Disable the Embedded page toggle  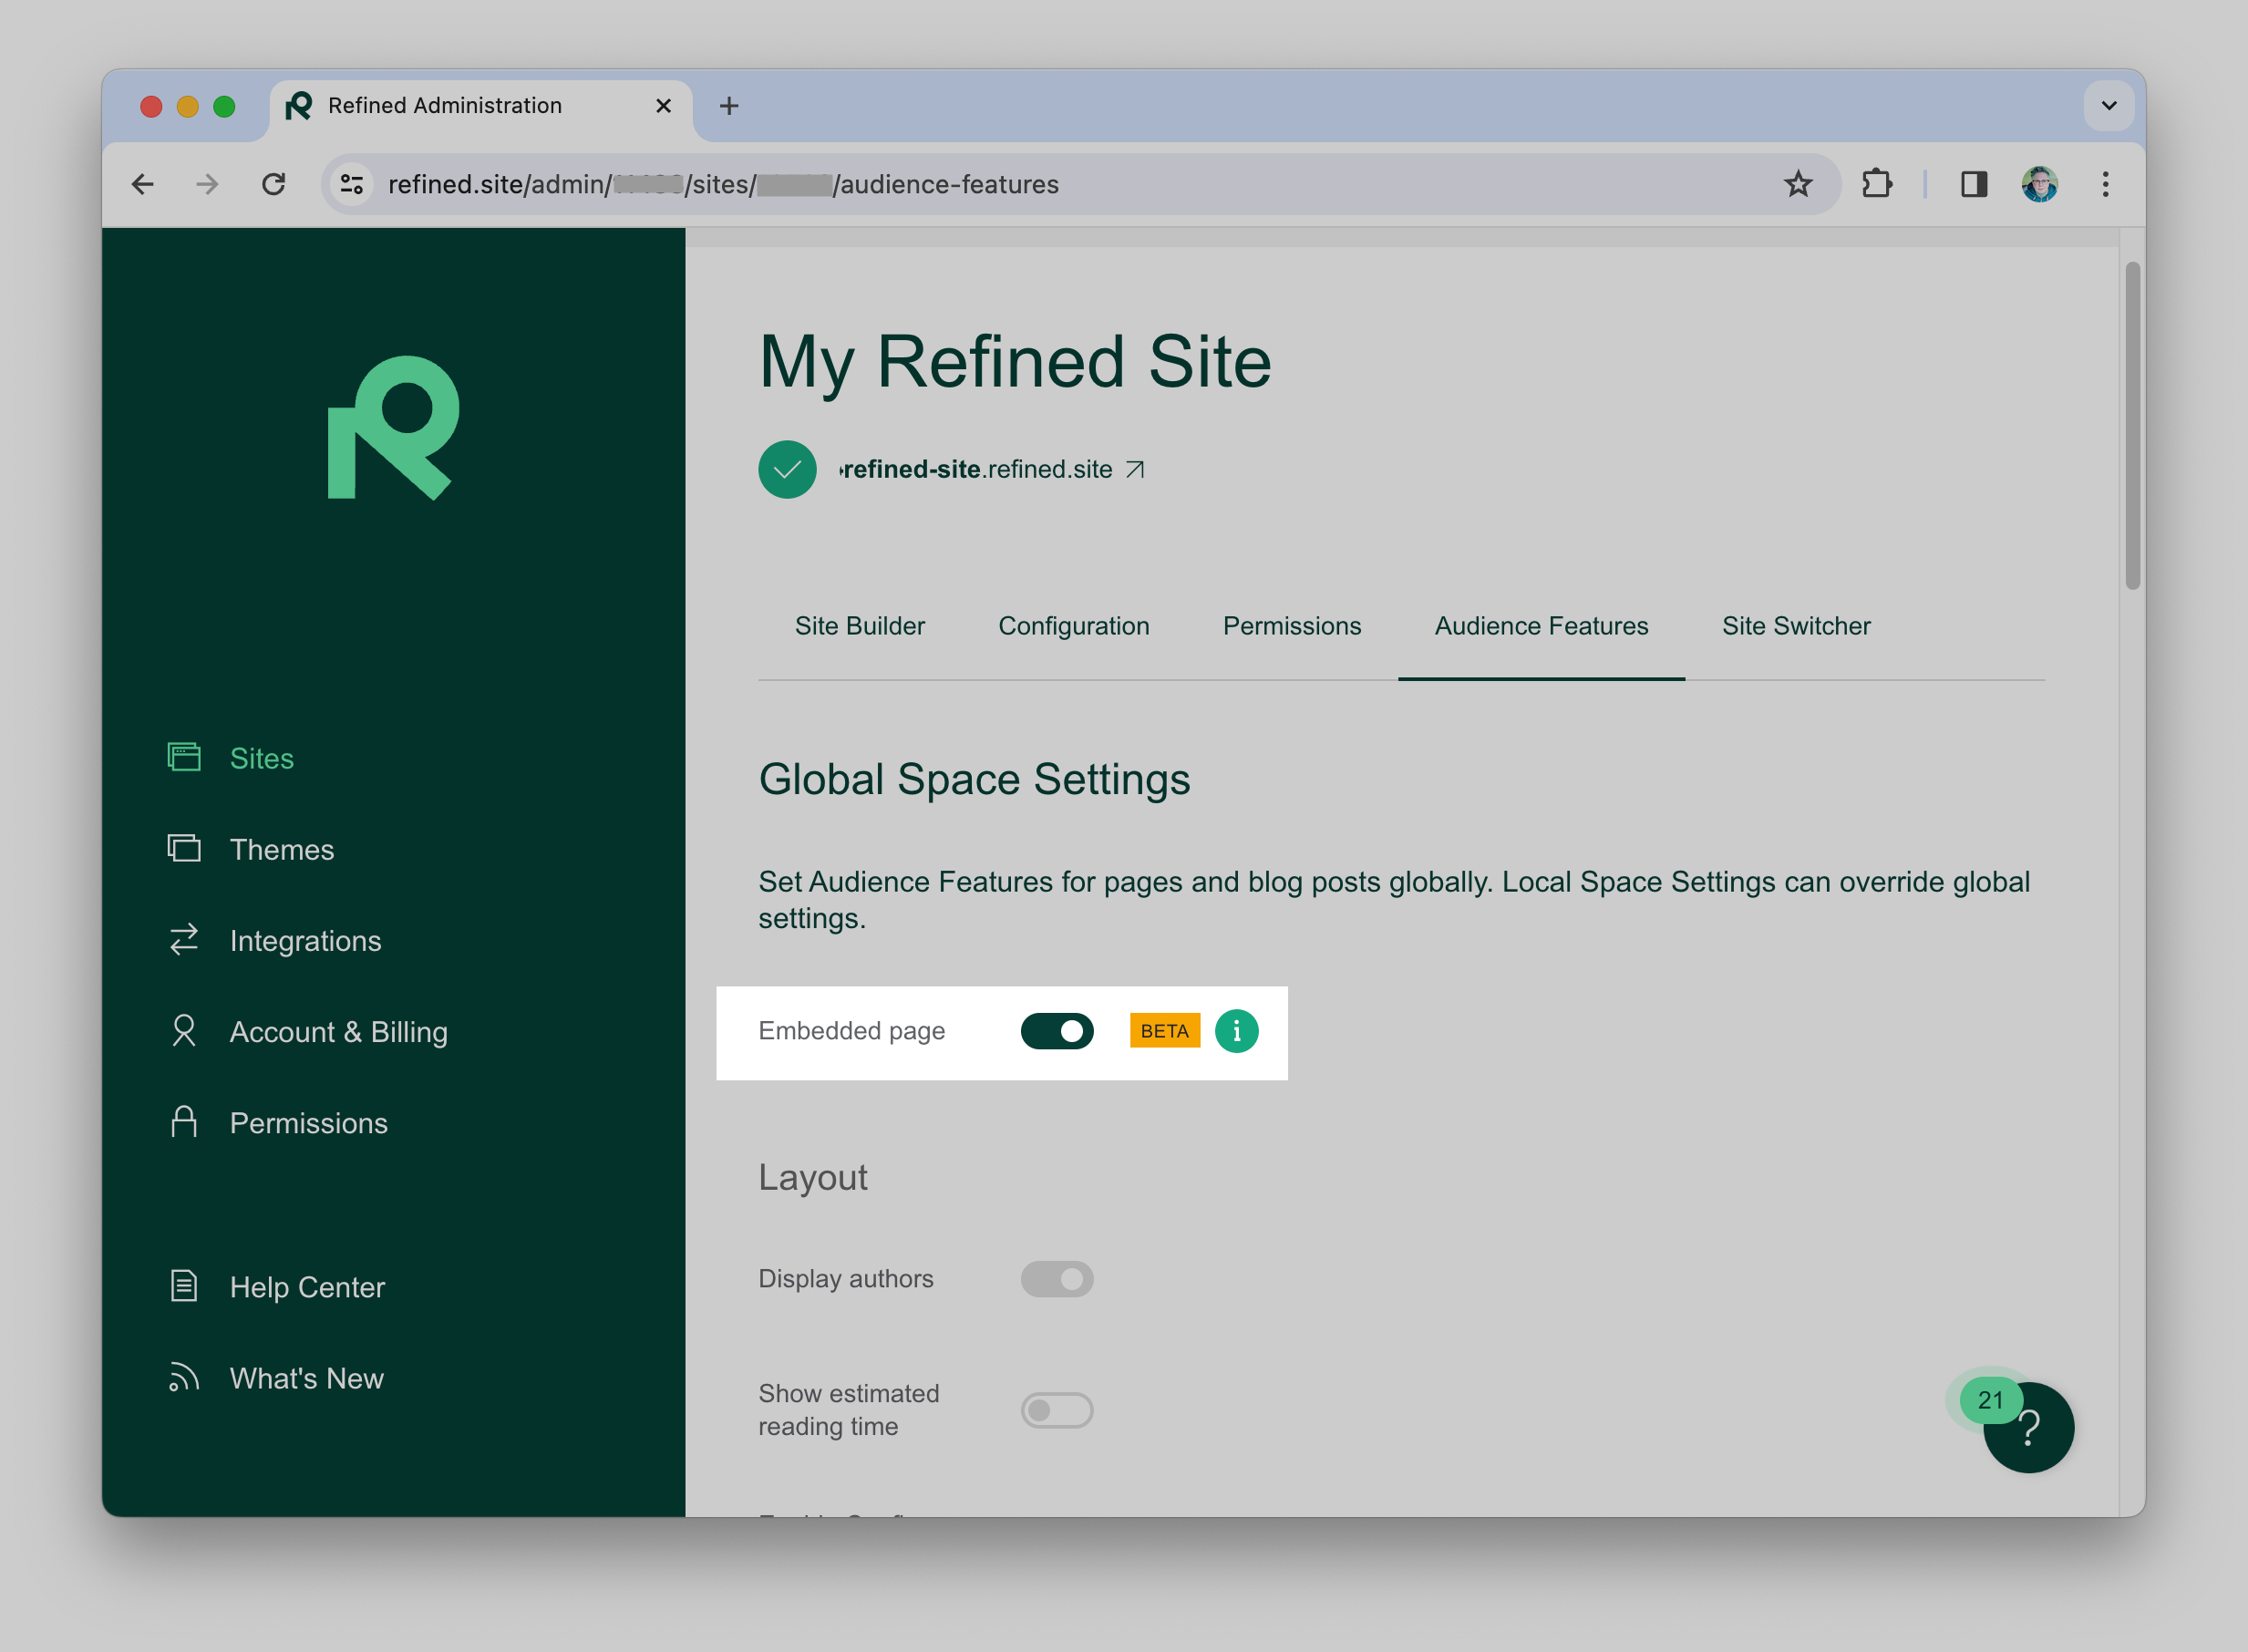tap(1057, 1031)
